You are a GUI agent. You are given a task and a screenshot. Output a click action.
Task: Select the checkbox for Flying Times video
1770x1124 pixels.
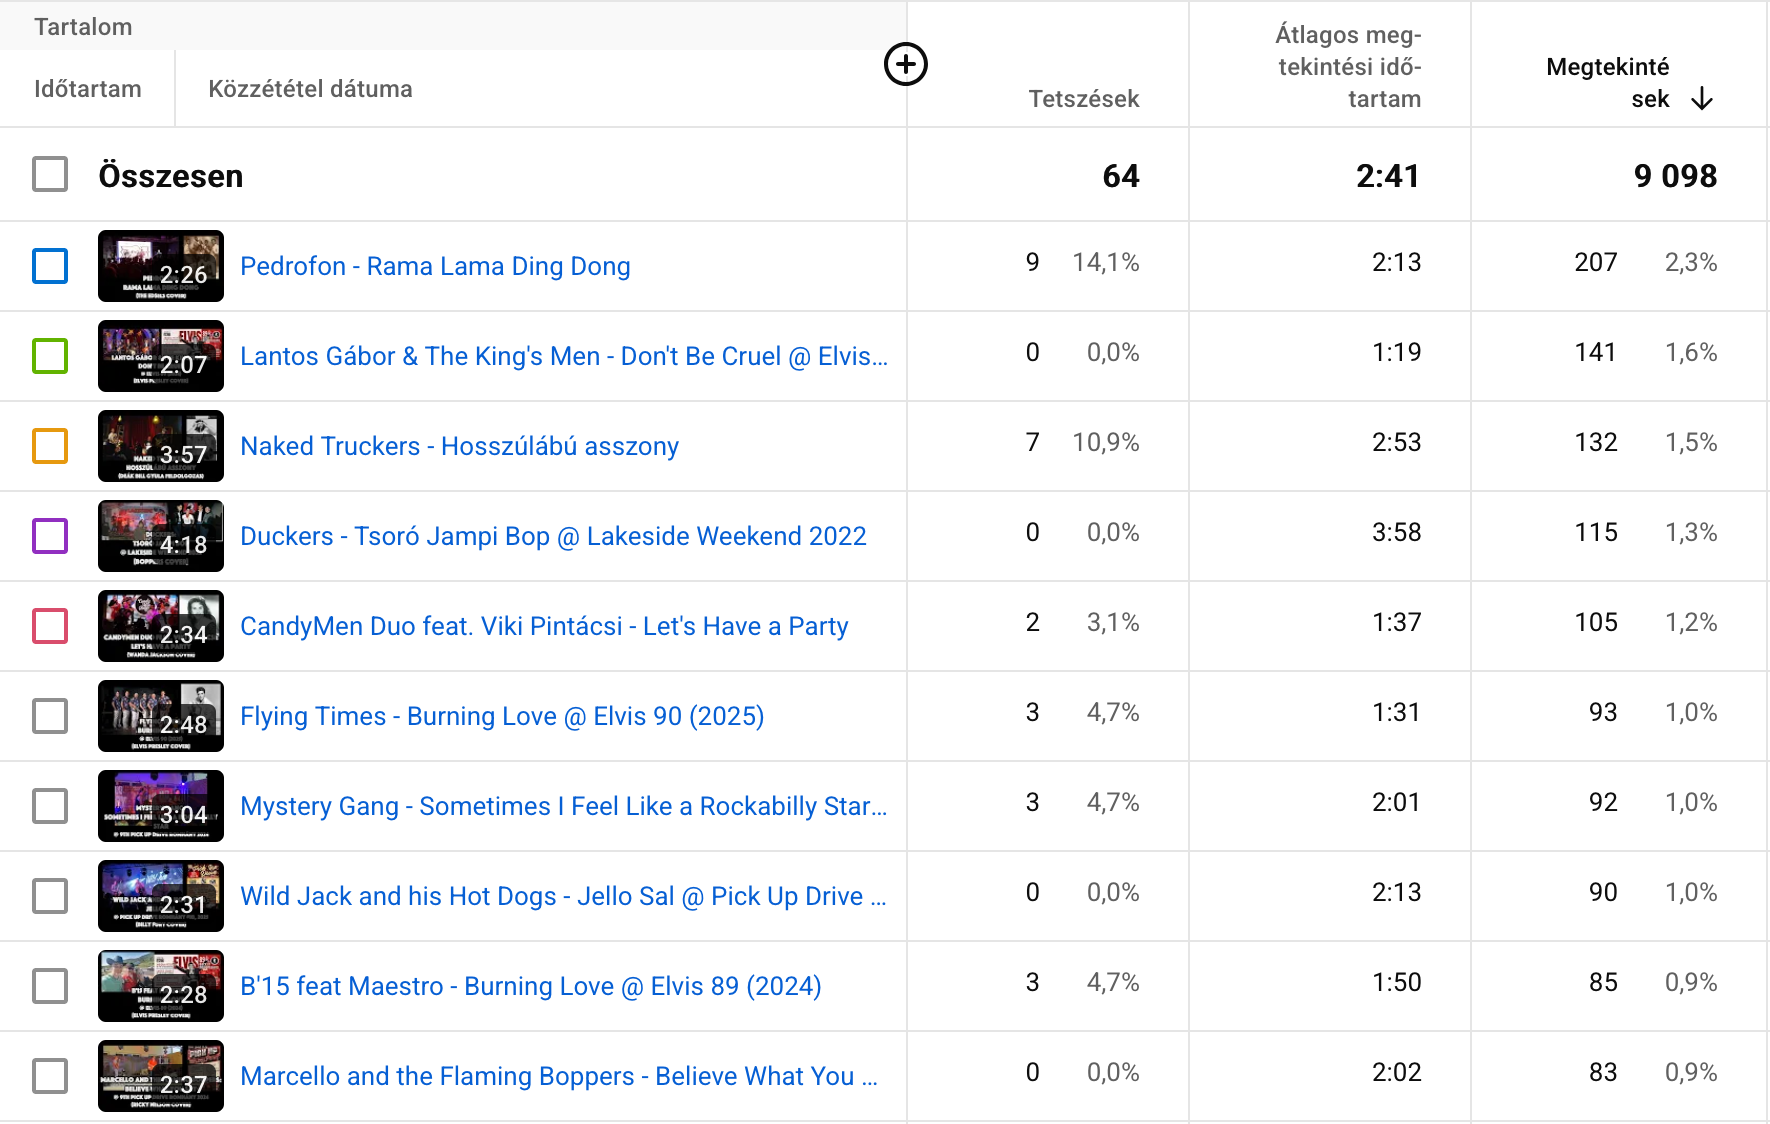click(50, 716)
